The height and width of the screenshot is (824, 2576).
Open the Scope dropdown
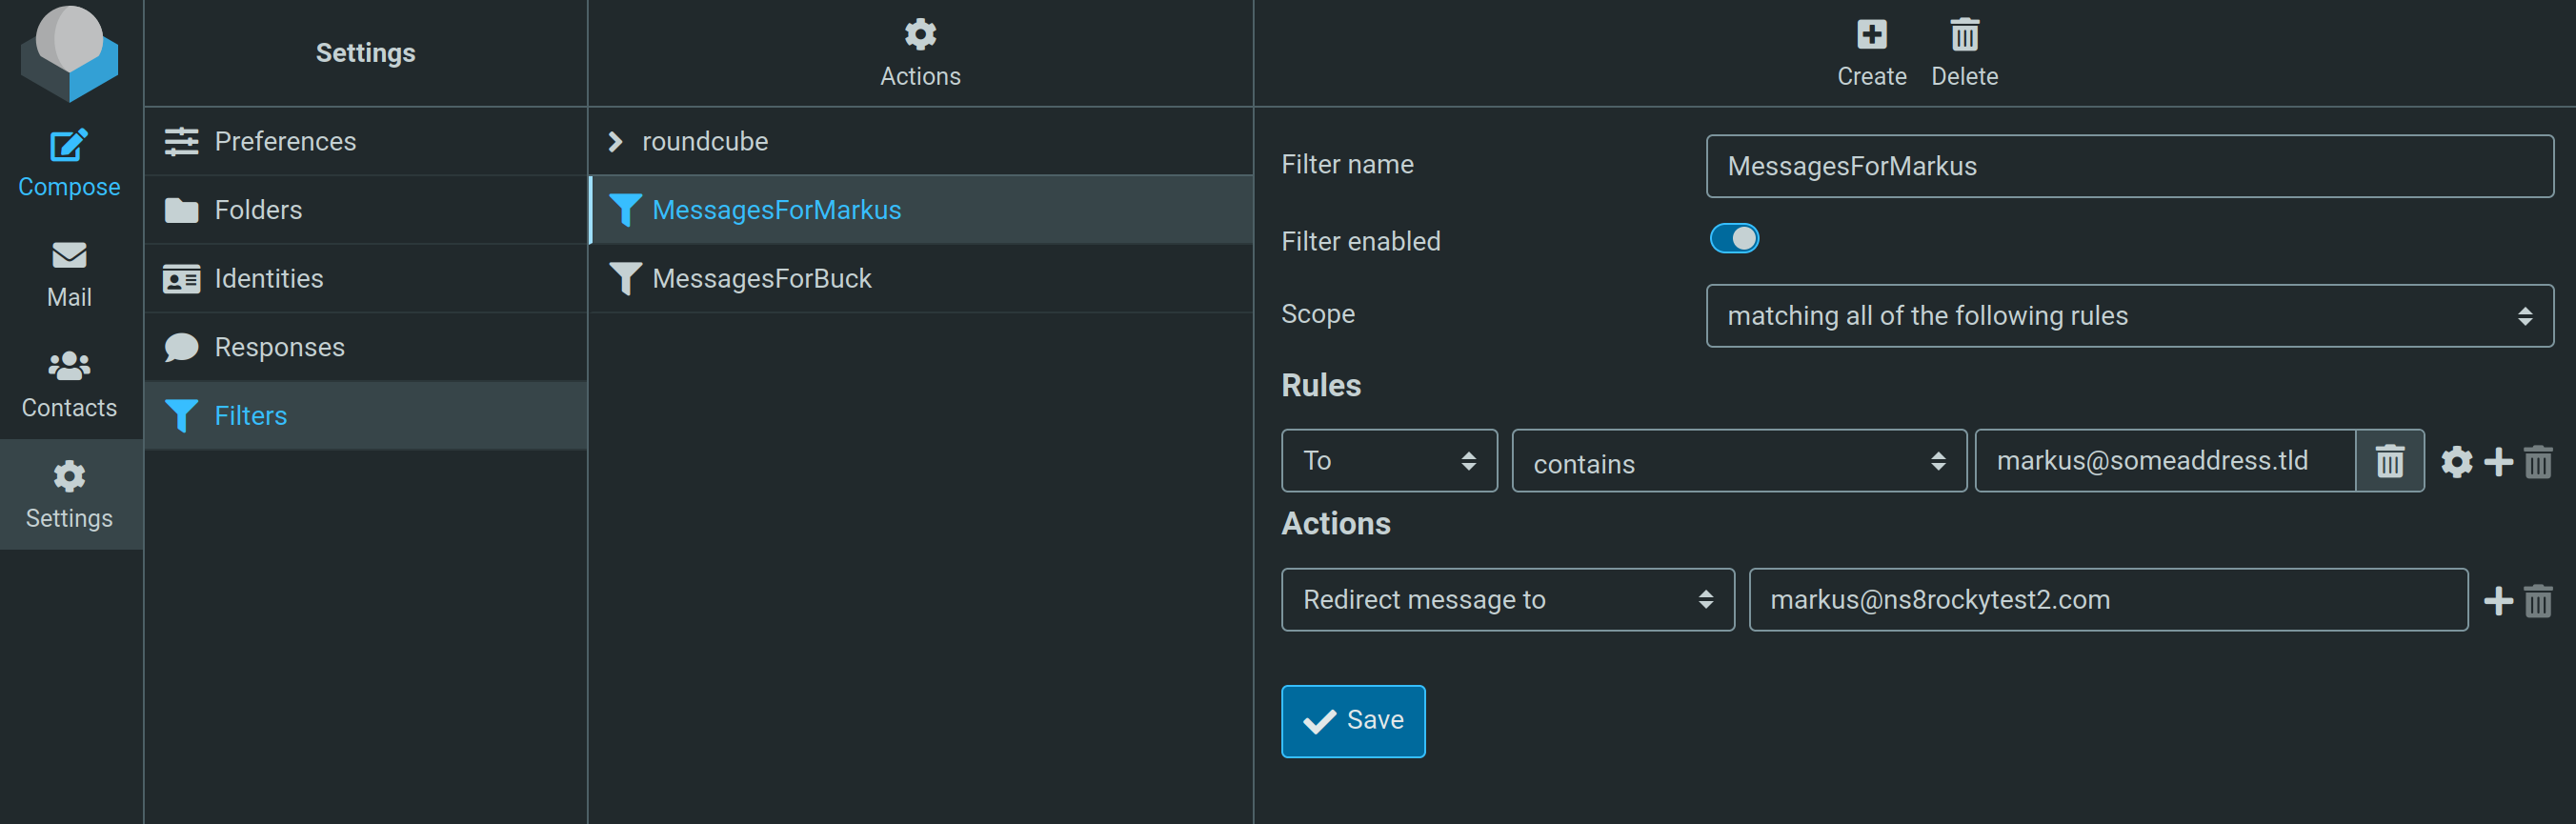click(2129, 316)
